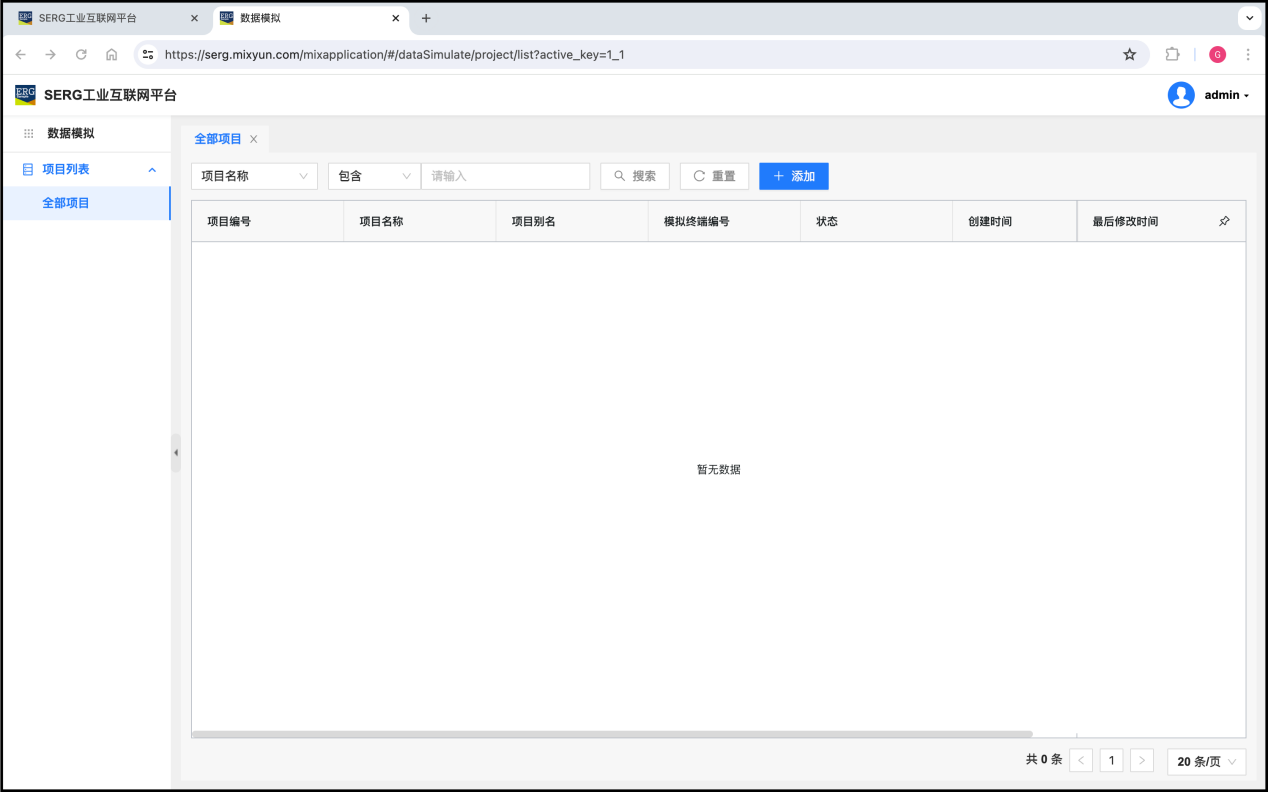Click the pin icon in table header
1268x792 pixels.
[1224, 221]
